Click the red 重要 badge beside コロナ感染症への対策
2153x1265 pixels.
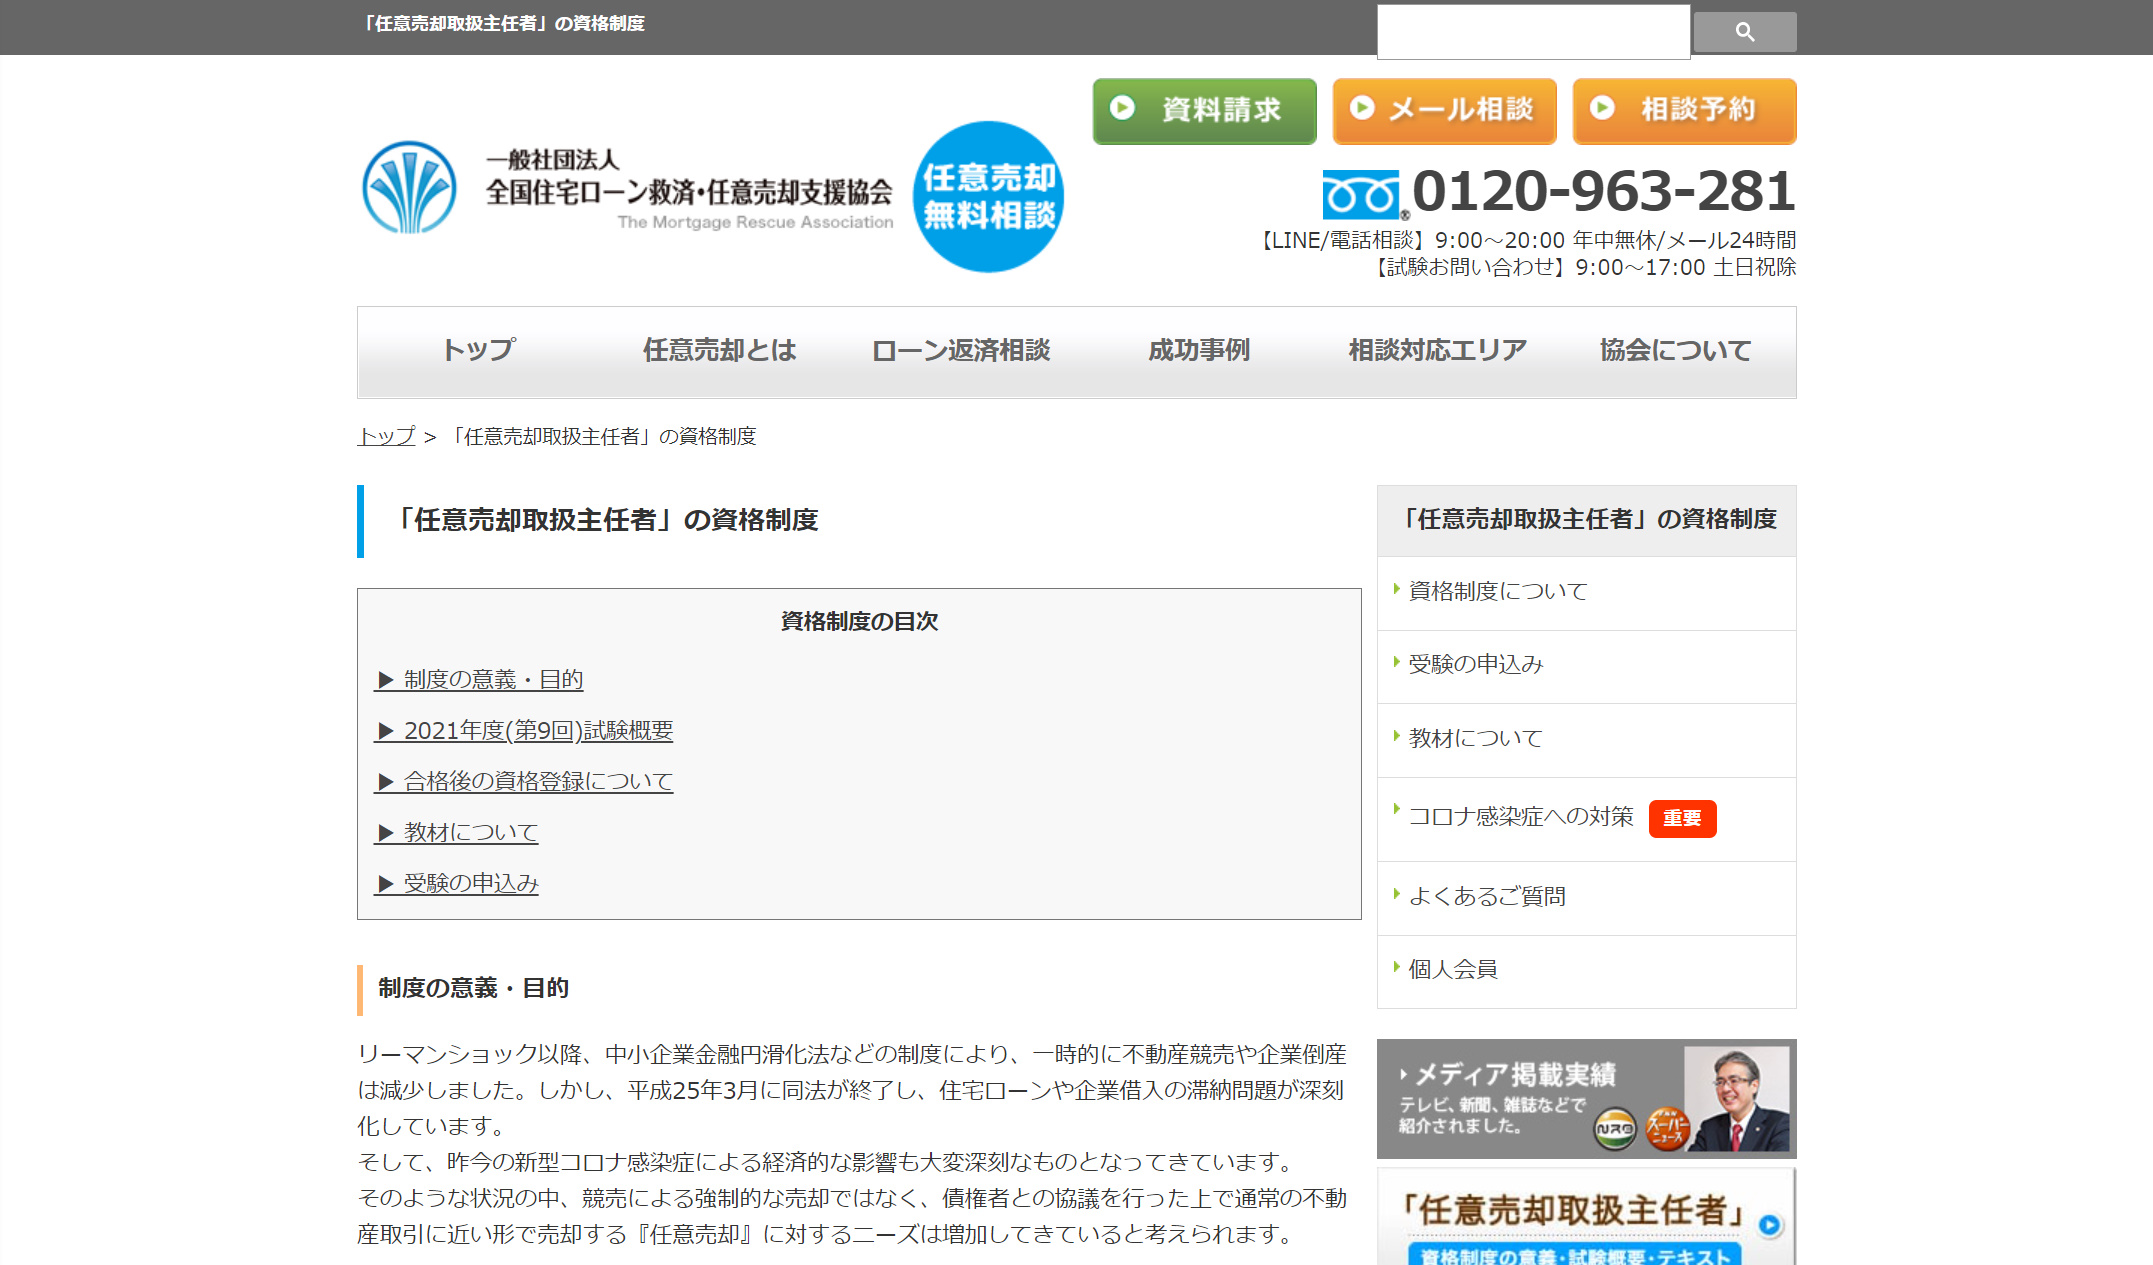[1683, 818]
